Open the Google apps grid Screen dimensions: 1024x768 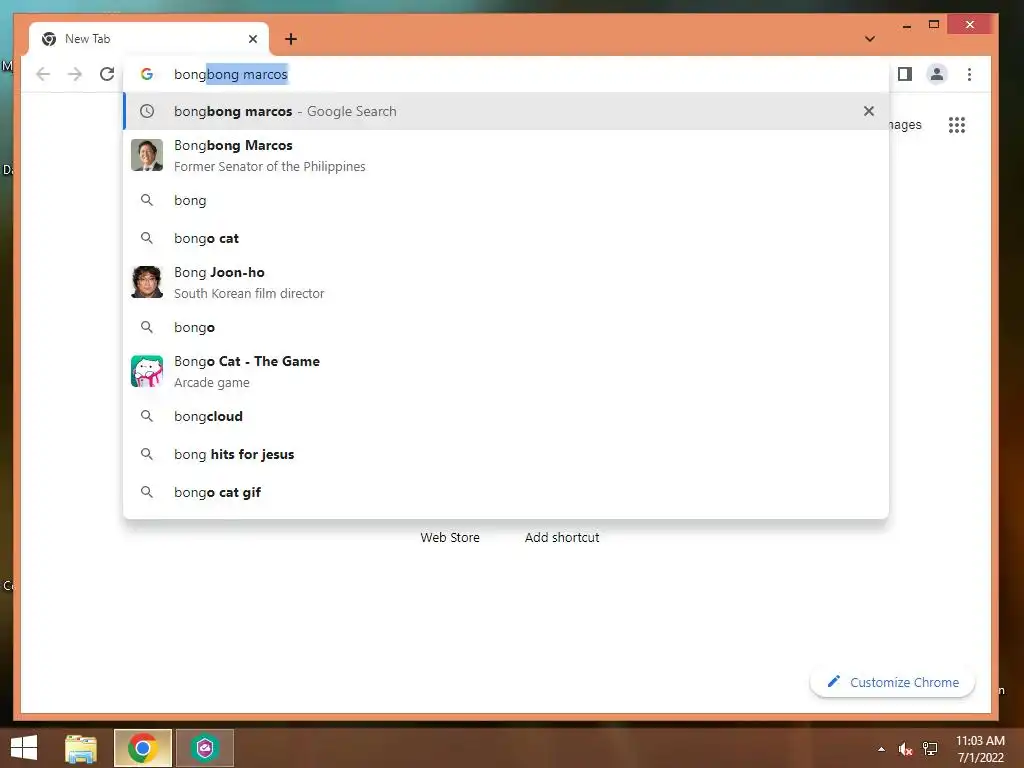tap(957, 125)
